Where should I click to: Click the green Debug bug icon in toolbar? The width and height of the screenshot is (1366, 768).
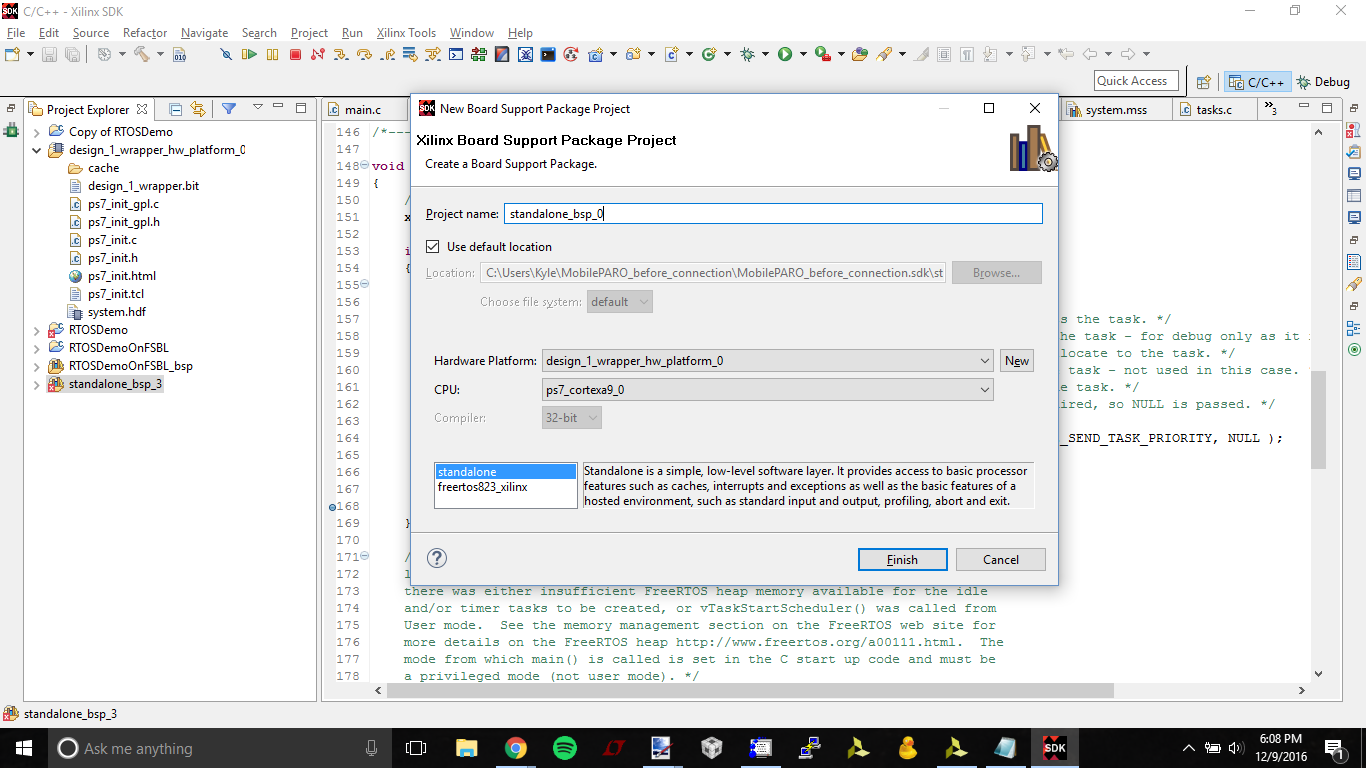pos(747,54)
